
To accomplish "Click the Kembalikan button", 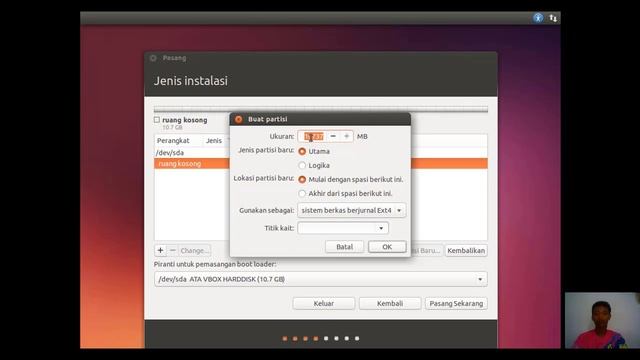I will (x=466, y=251).
